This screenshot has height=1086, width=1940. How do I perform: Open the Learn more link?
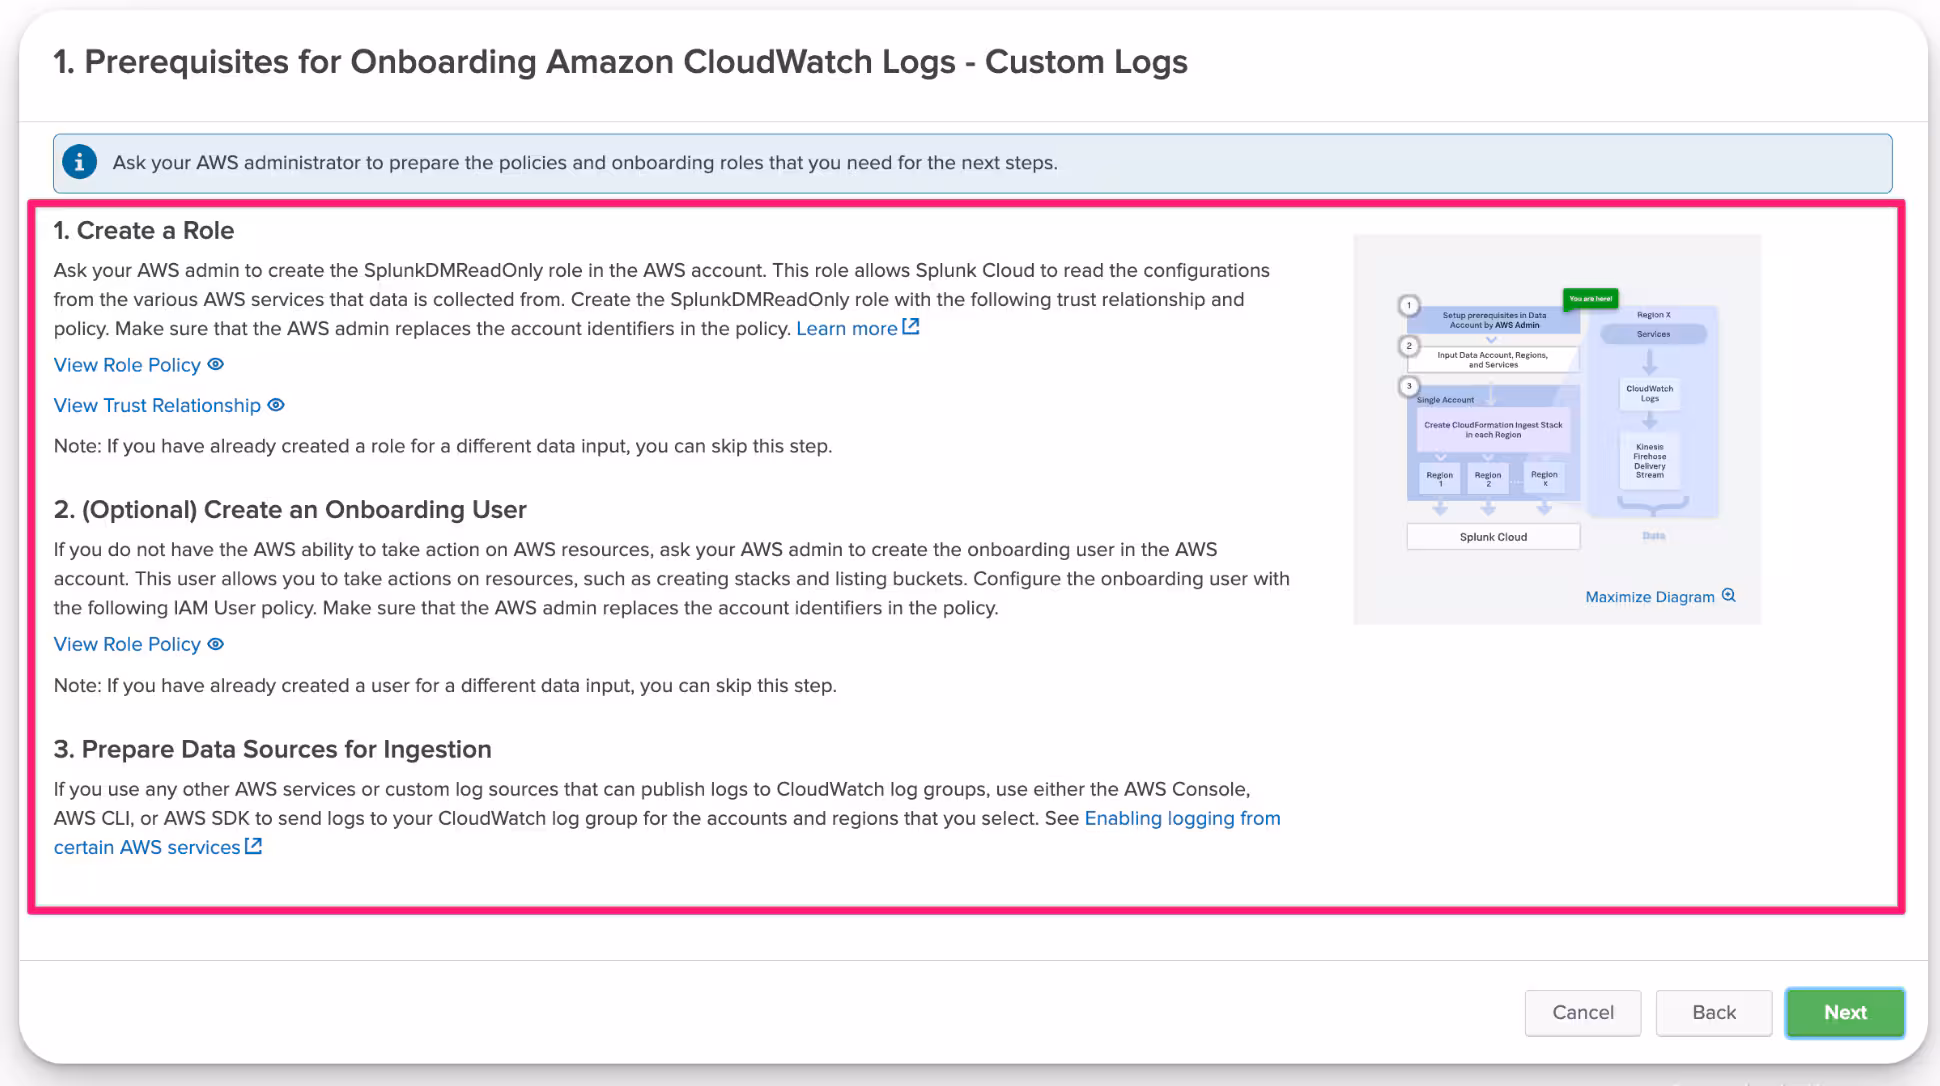click(846, 329)
